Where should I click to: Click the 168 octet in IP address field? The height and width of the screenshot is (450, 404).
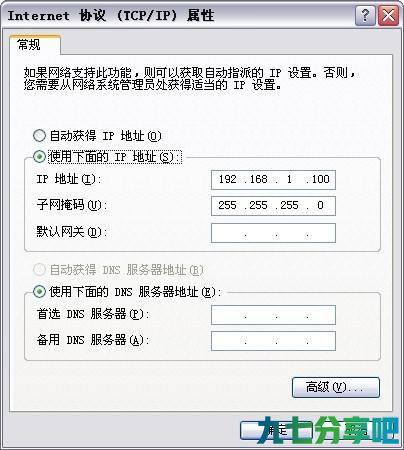pyautogui.click(x=259, y=179)
